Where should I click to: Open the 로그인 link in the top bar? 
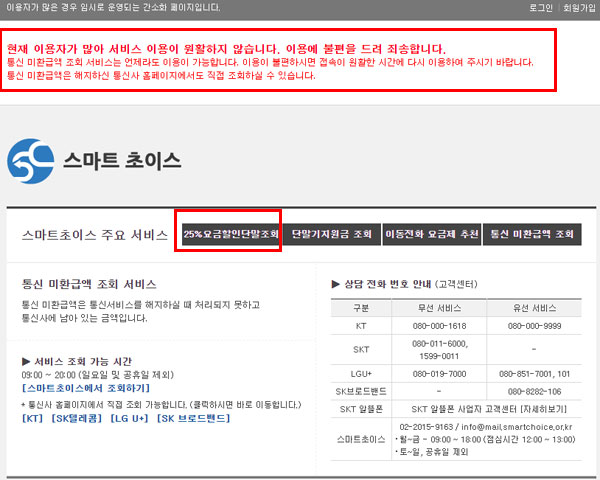[541, 8]
